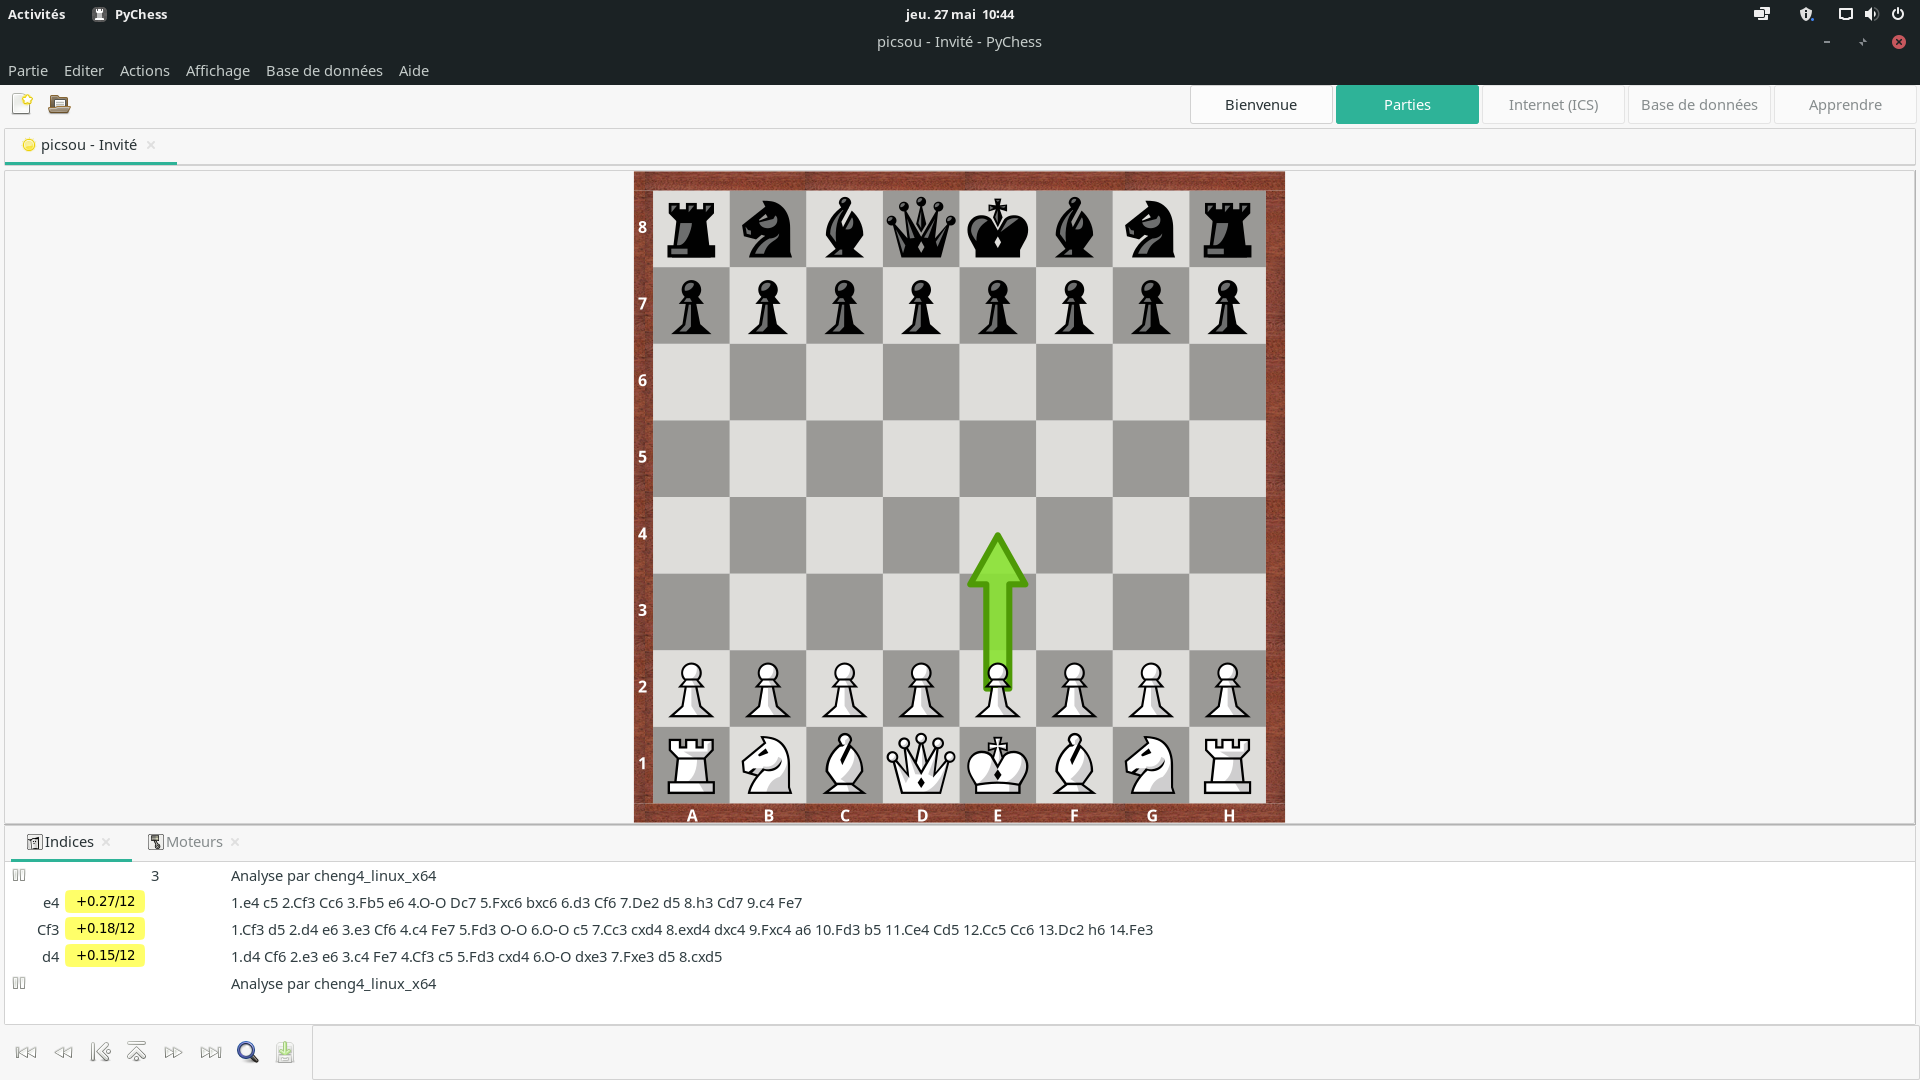The image size is (1920, 1080).
Task: Jump to the last move
Action: [x=210, y=1052]
